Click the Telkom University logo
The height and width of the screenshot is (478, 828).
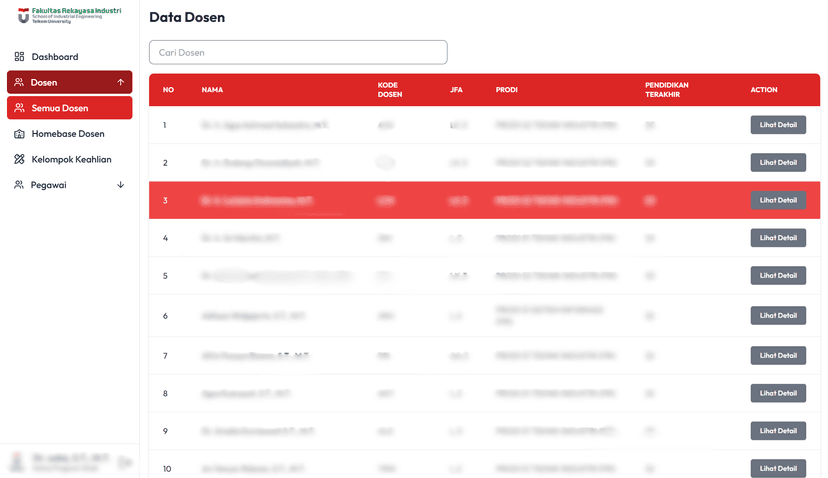click(23, 16)
